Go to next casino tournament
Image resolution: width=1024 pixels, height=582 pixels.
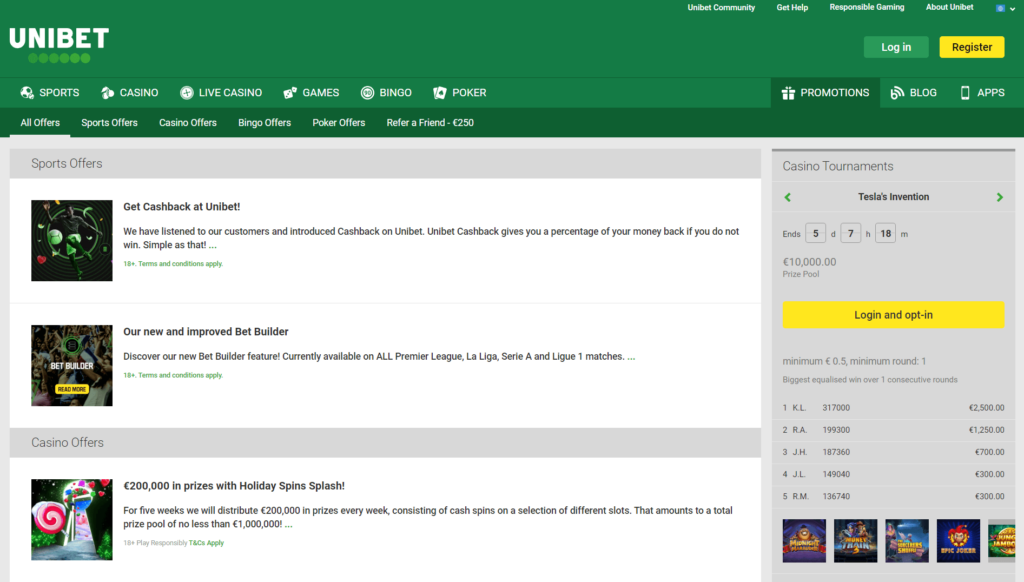(1000, 197)
